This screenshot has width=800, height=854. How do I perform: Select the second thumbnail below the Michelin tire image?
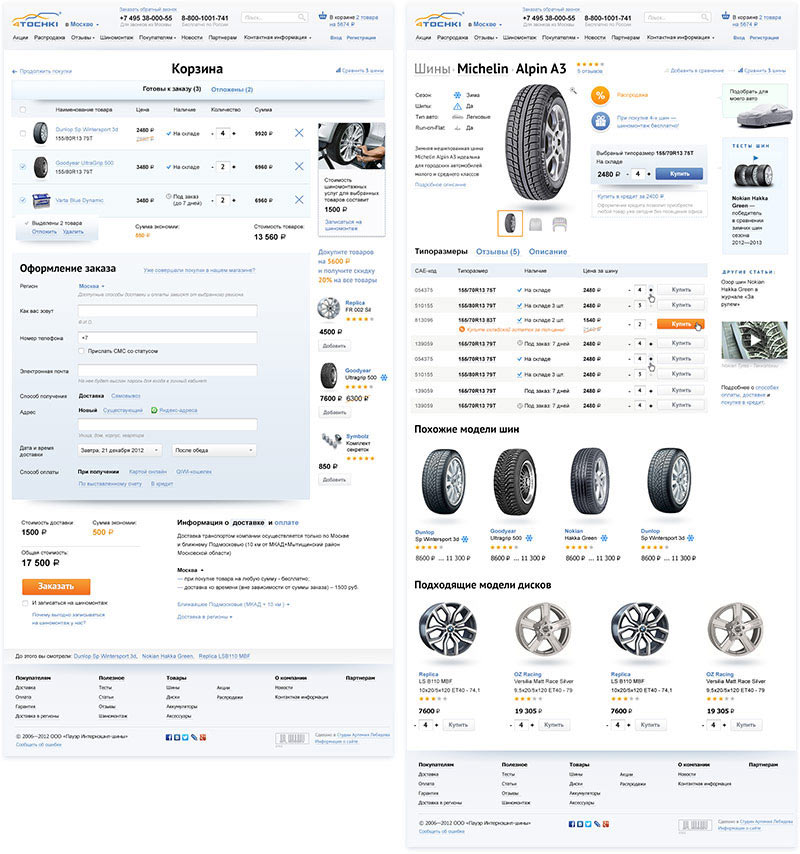535,224
